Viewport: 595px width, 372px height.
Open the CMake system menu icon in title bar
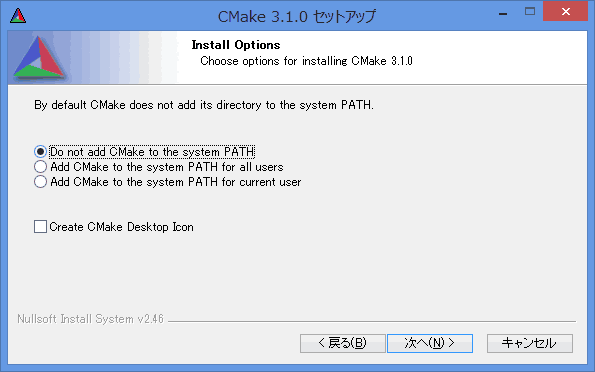[x=18, y=16]
